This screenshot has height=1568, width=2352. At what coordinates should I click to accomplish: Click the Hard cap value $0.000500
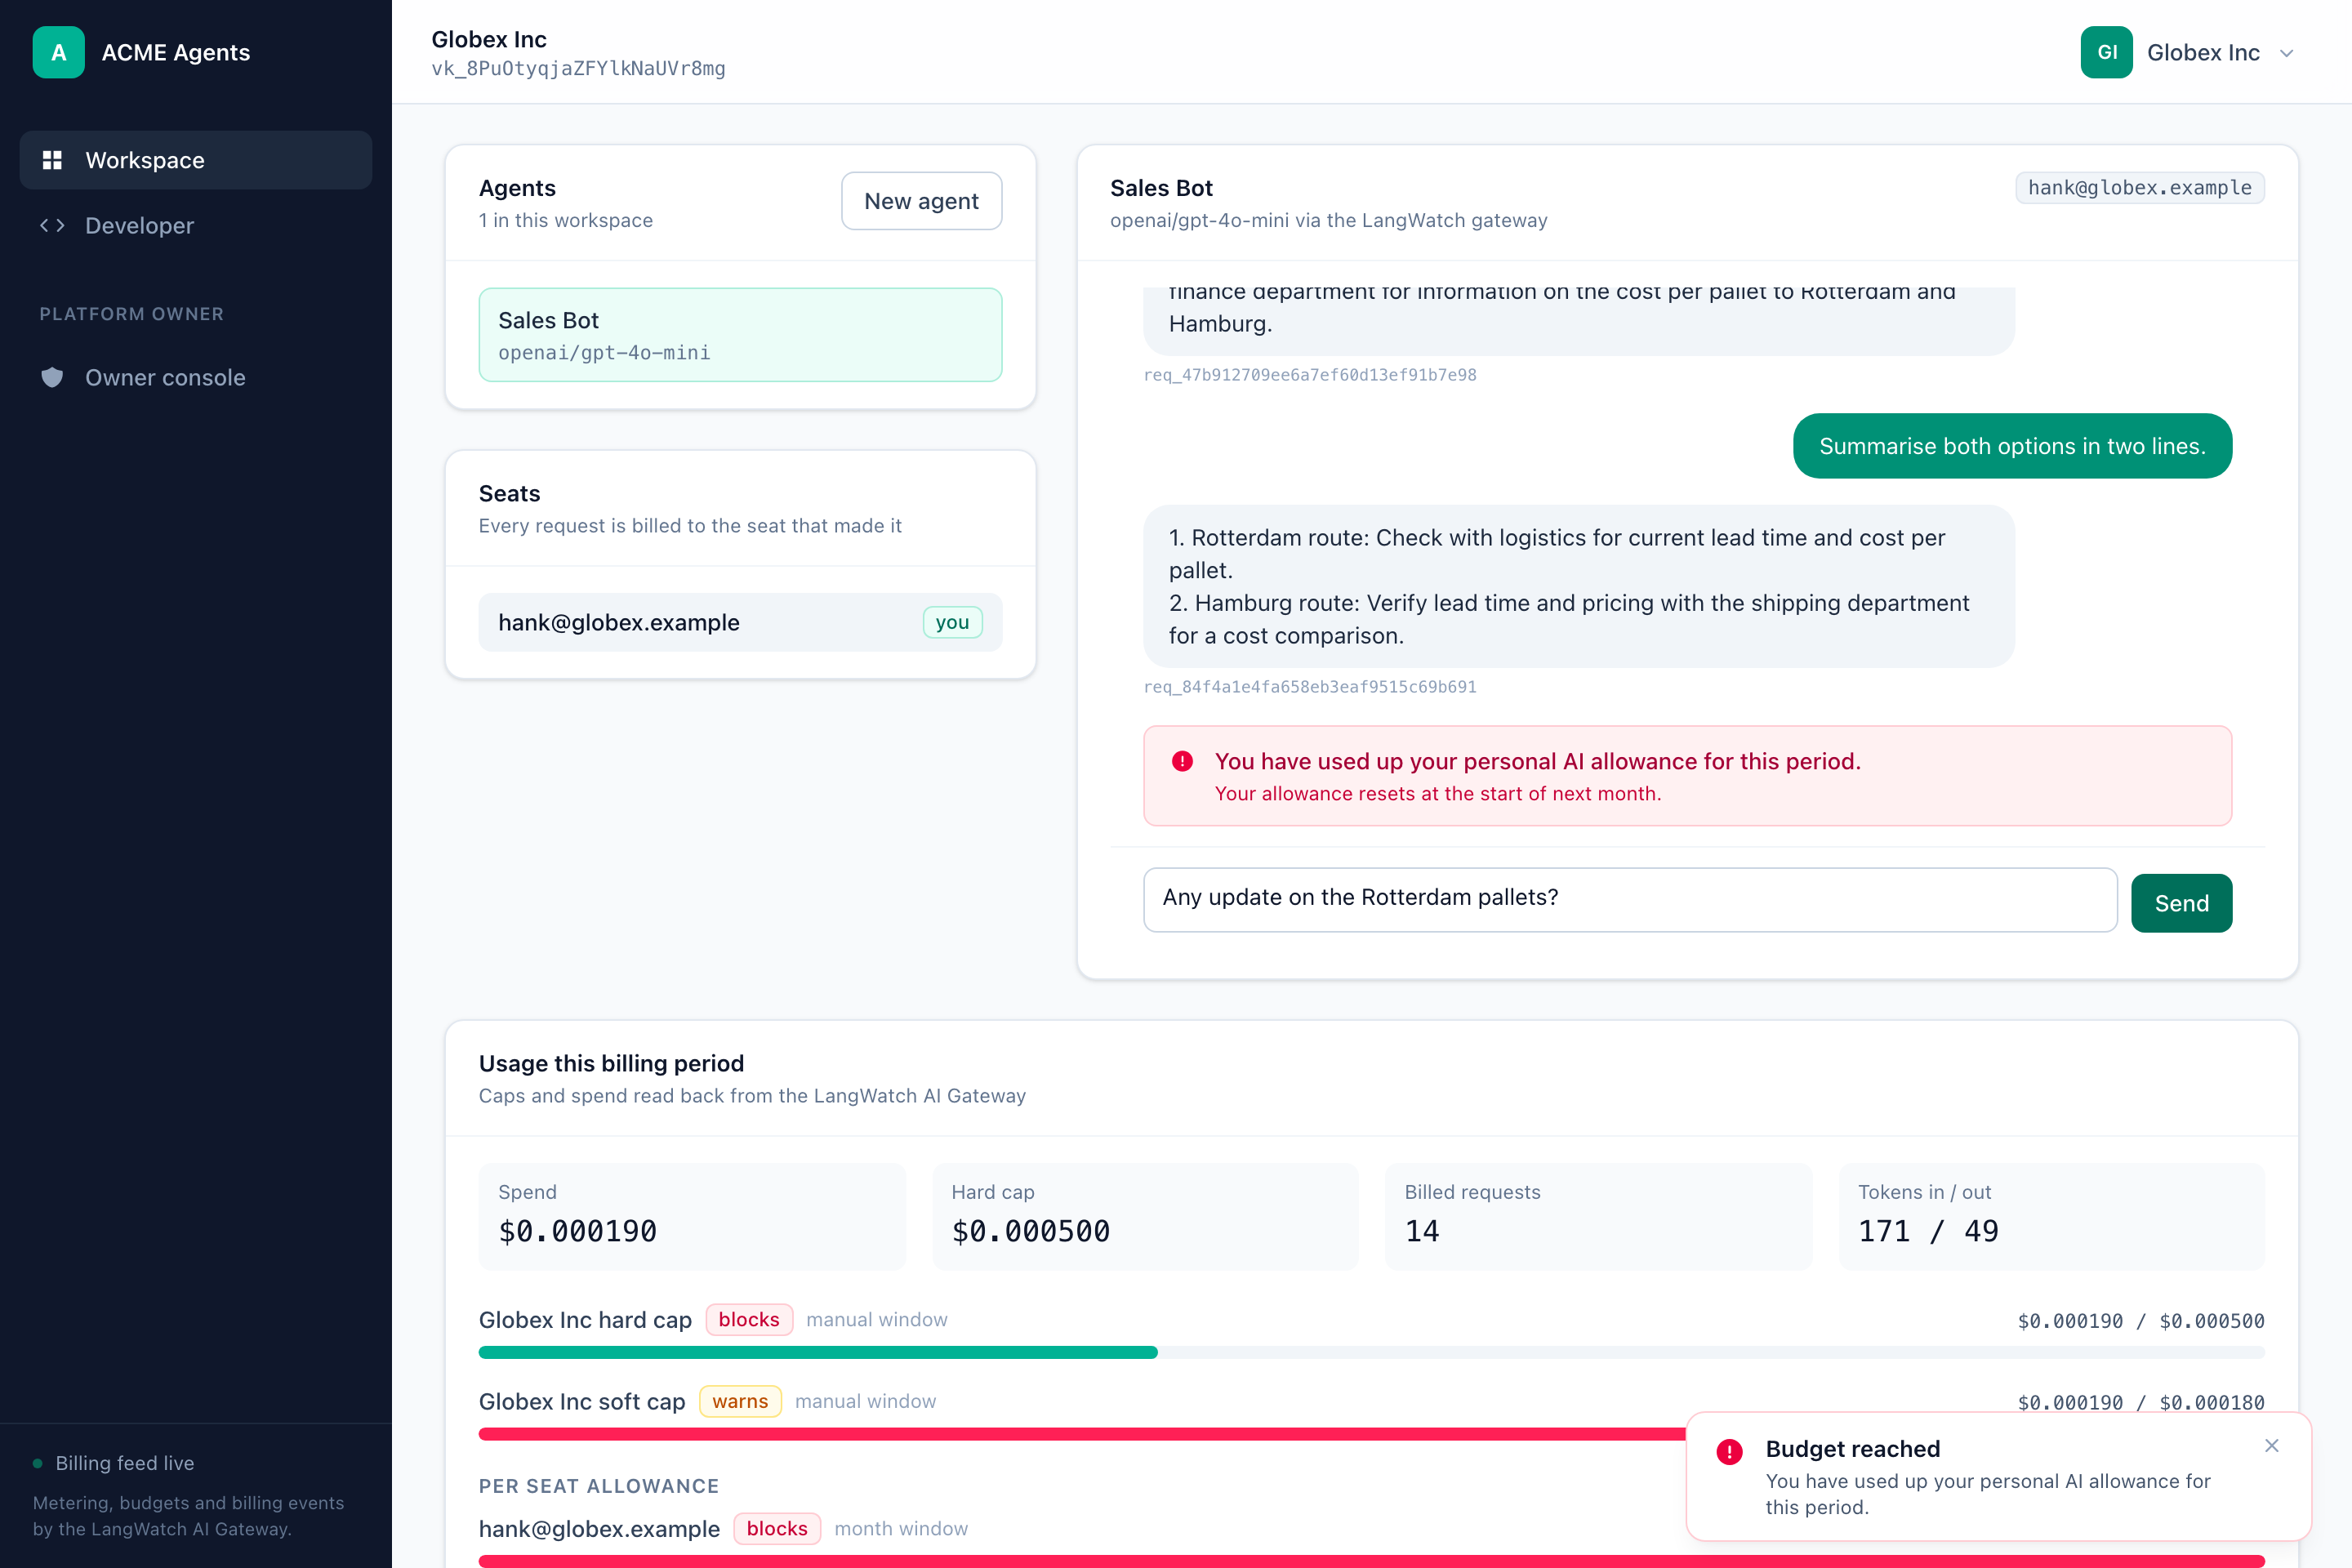(x=1030, y=1231)
